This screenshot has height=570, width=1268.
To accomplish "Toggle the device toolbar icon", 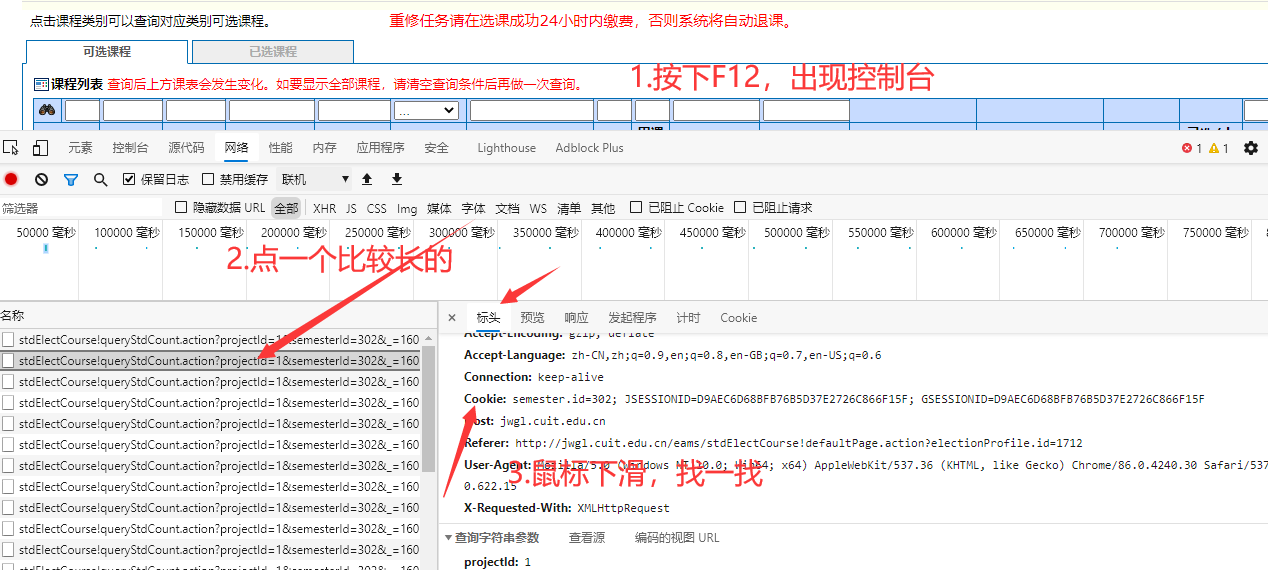I will (x=40, y=148).
